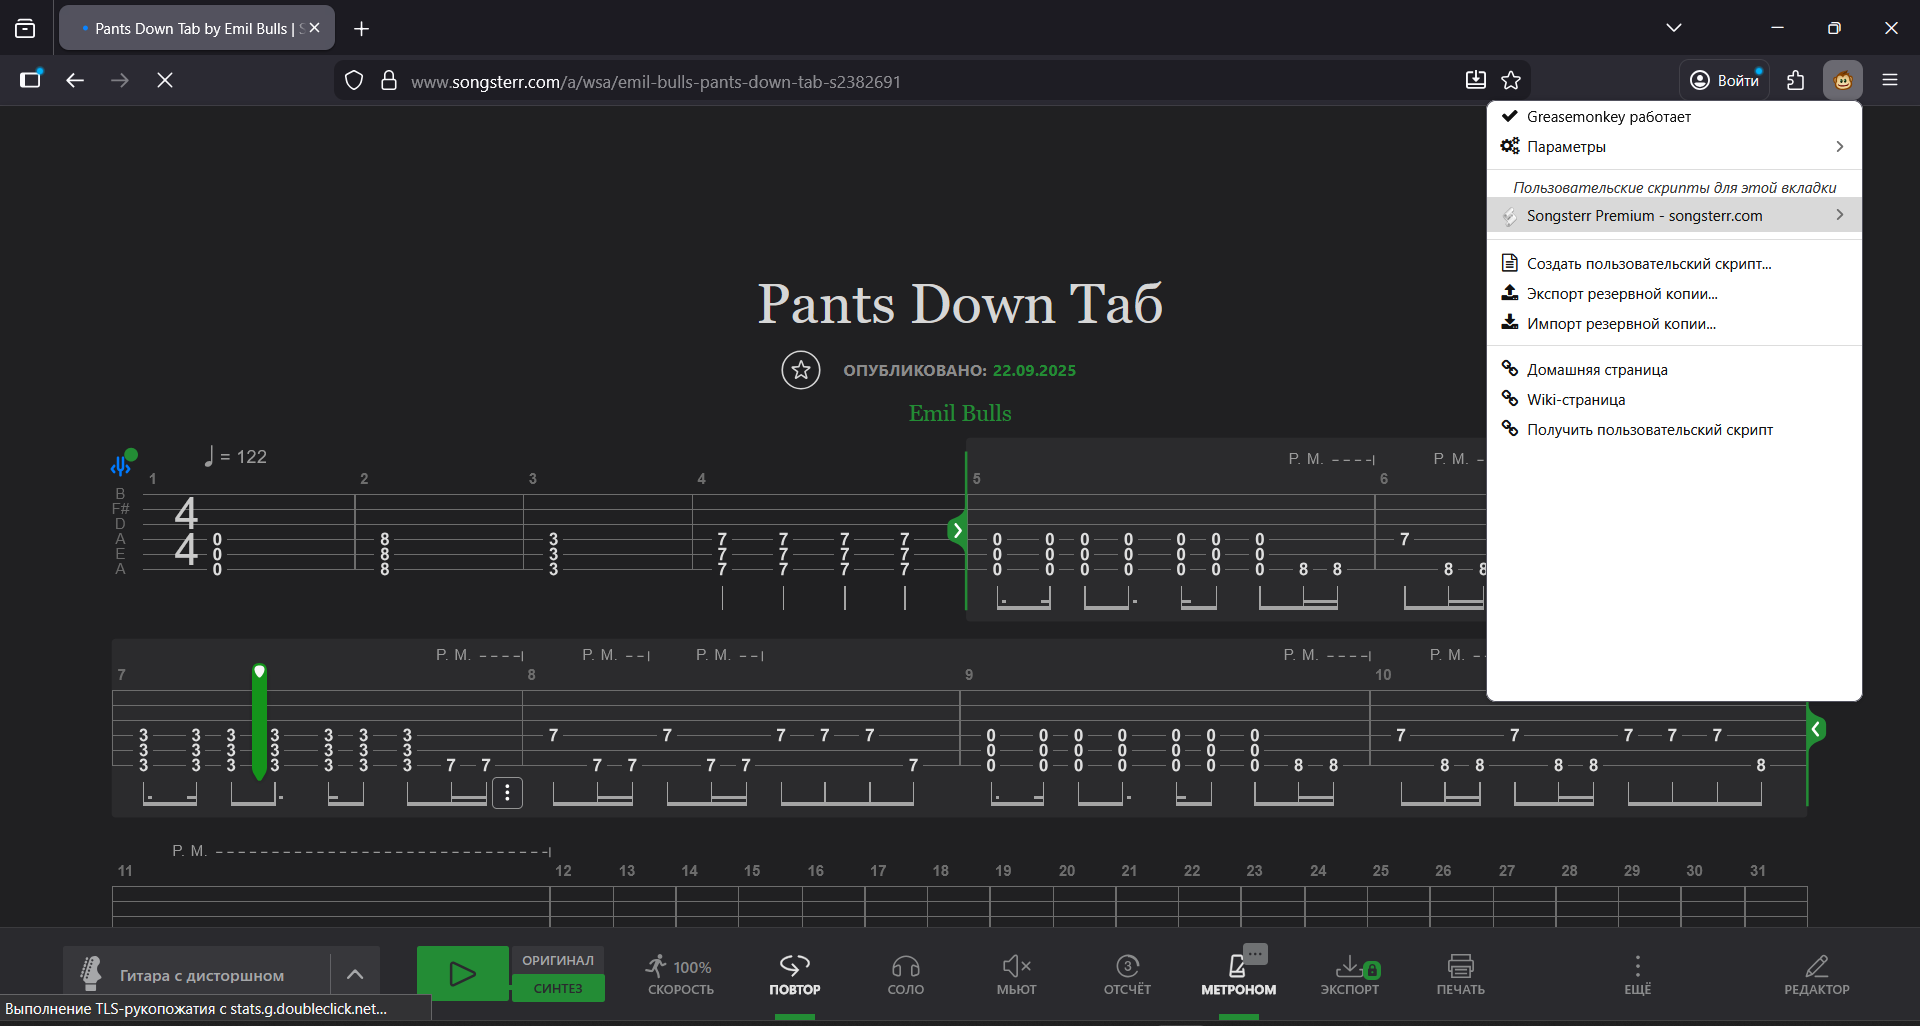Open the tracking protection shield icon
Screen dimensions: 1920x1026
[x=354, y=81]
